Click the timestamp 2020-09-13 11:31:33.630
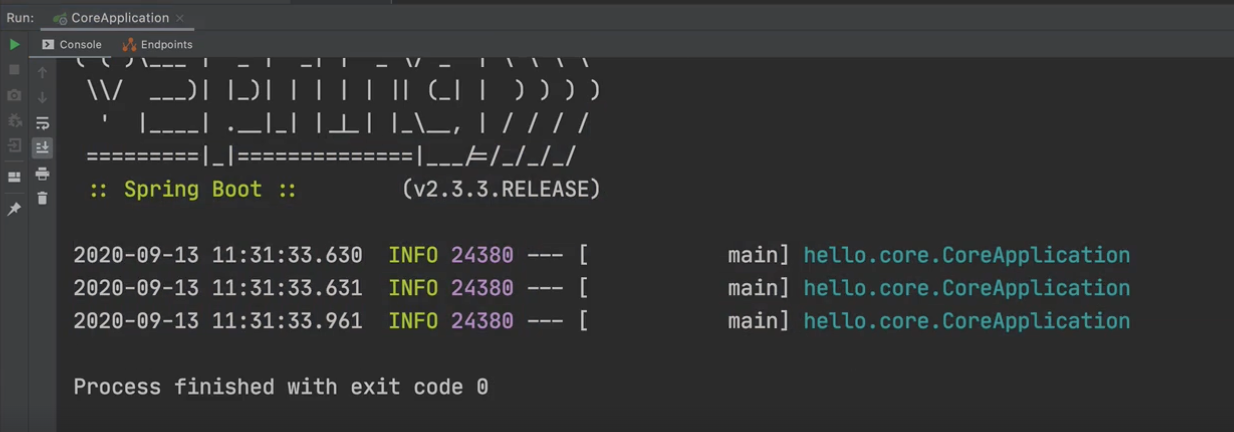 [218, 255]
